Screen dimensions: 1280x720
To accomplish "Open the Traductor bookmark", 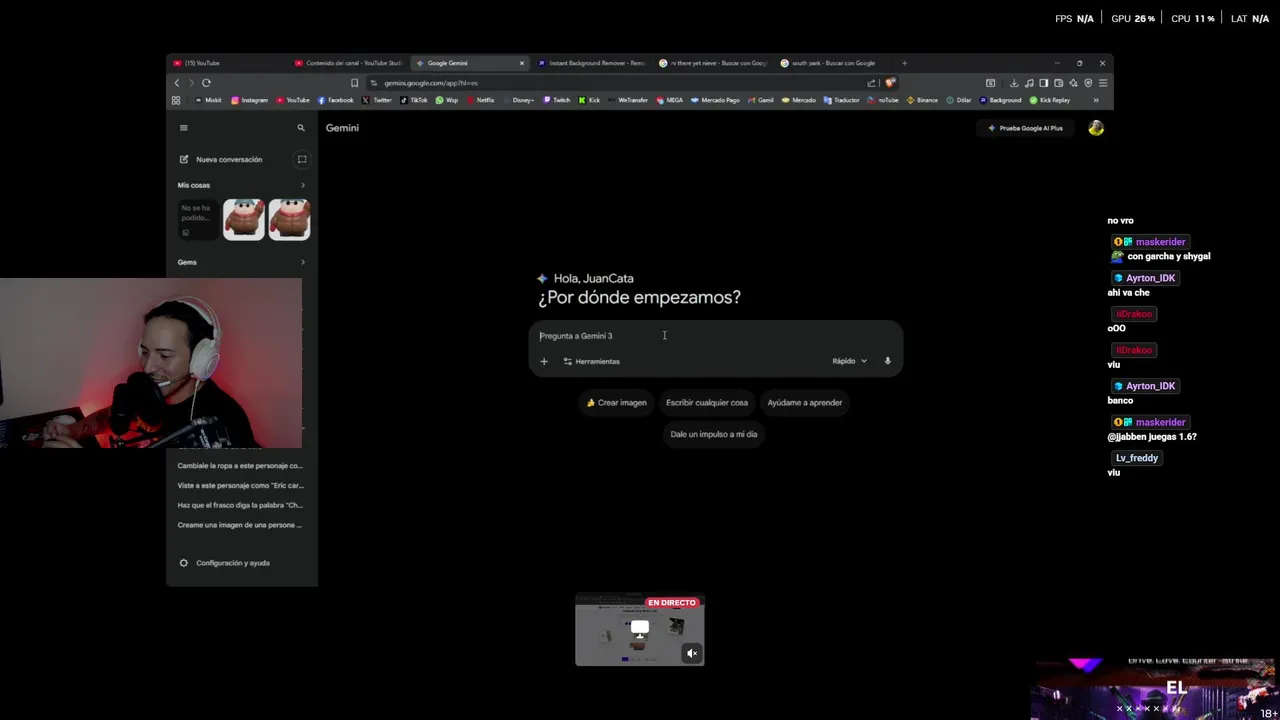I will [x=841, y=100].
